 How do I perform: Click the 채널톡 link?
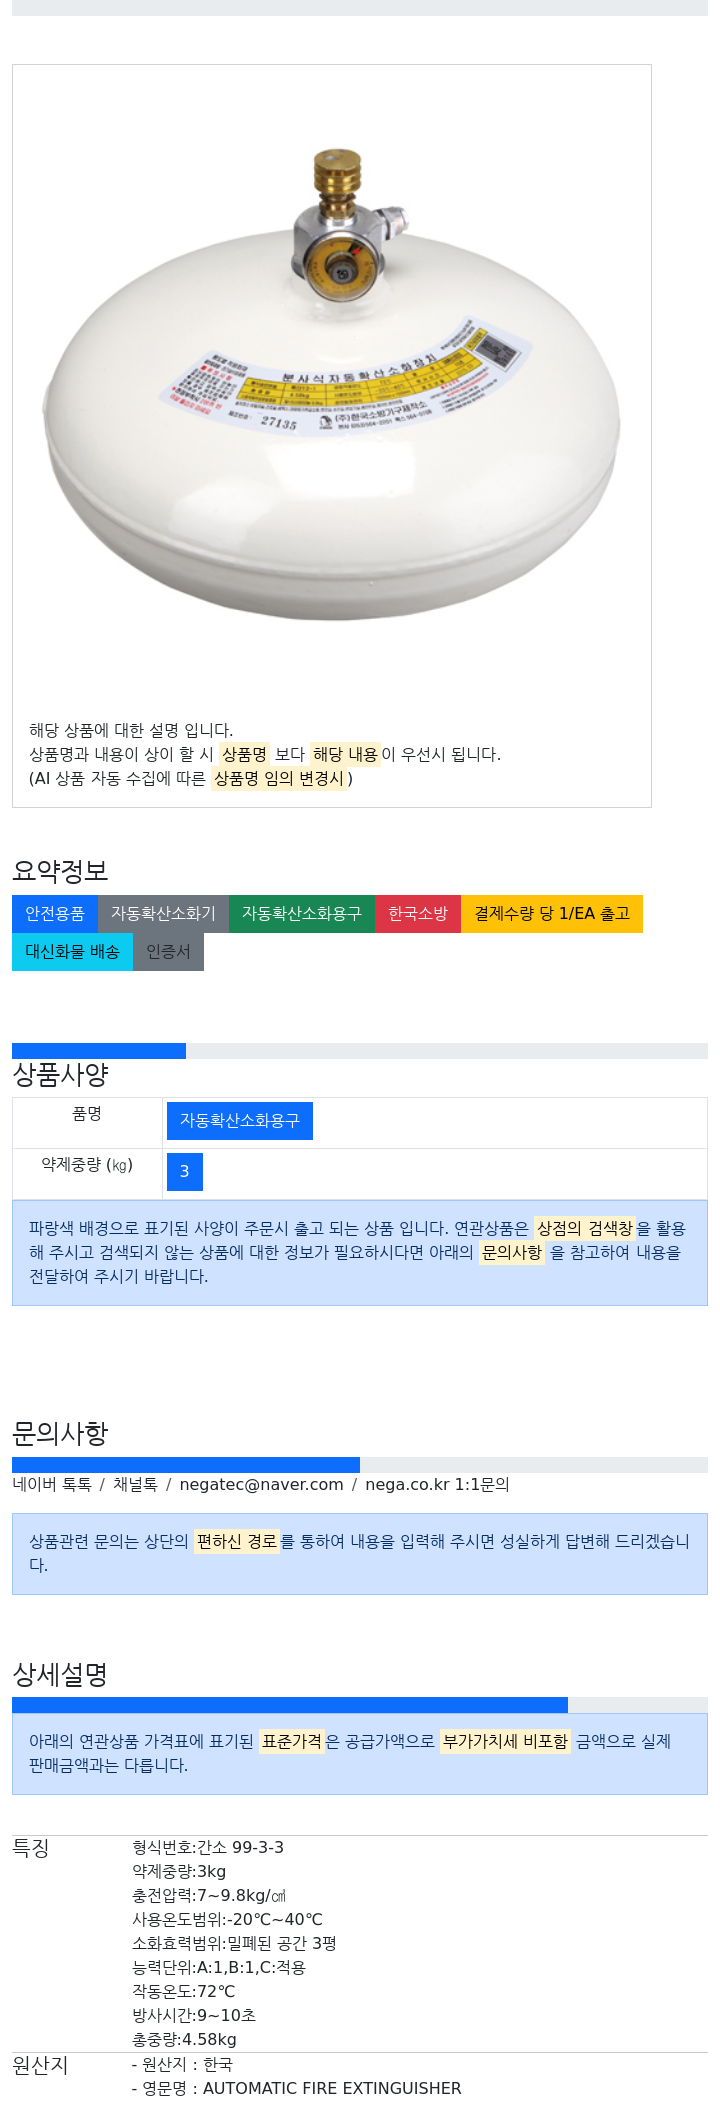point(135,1485)
